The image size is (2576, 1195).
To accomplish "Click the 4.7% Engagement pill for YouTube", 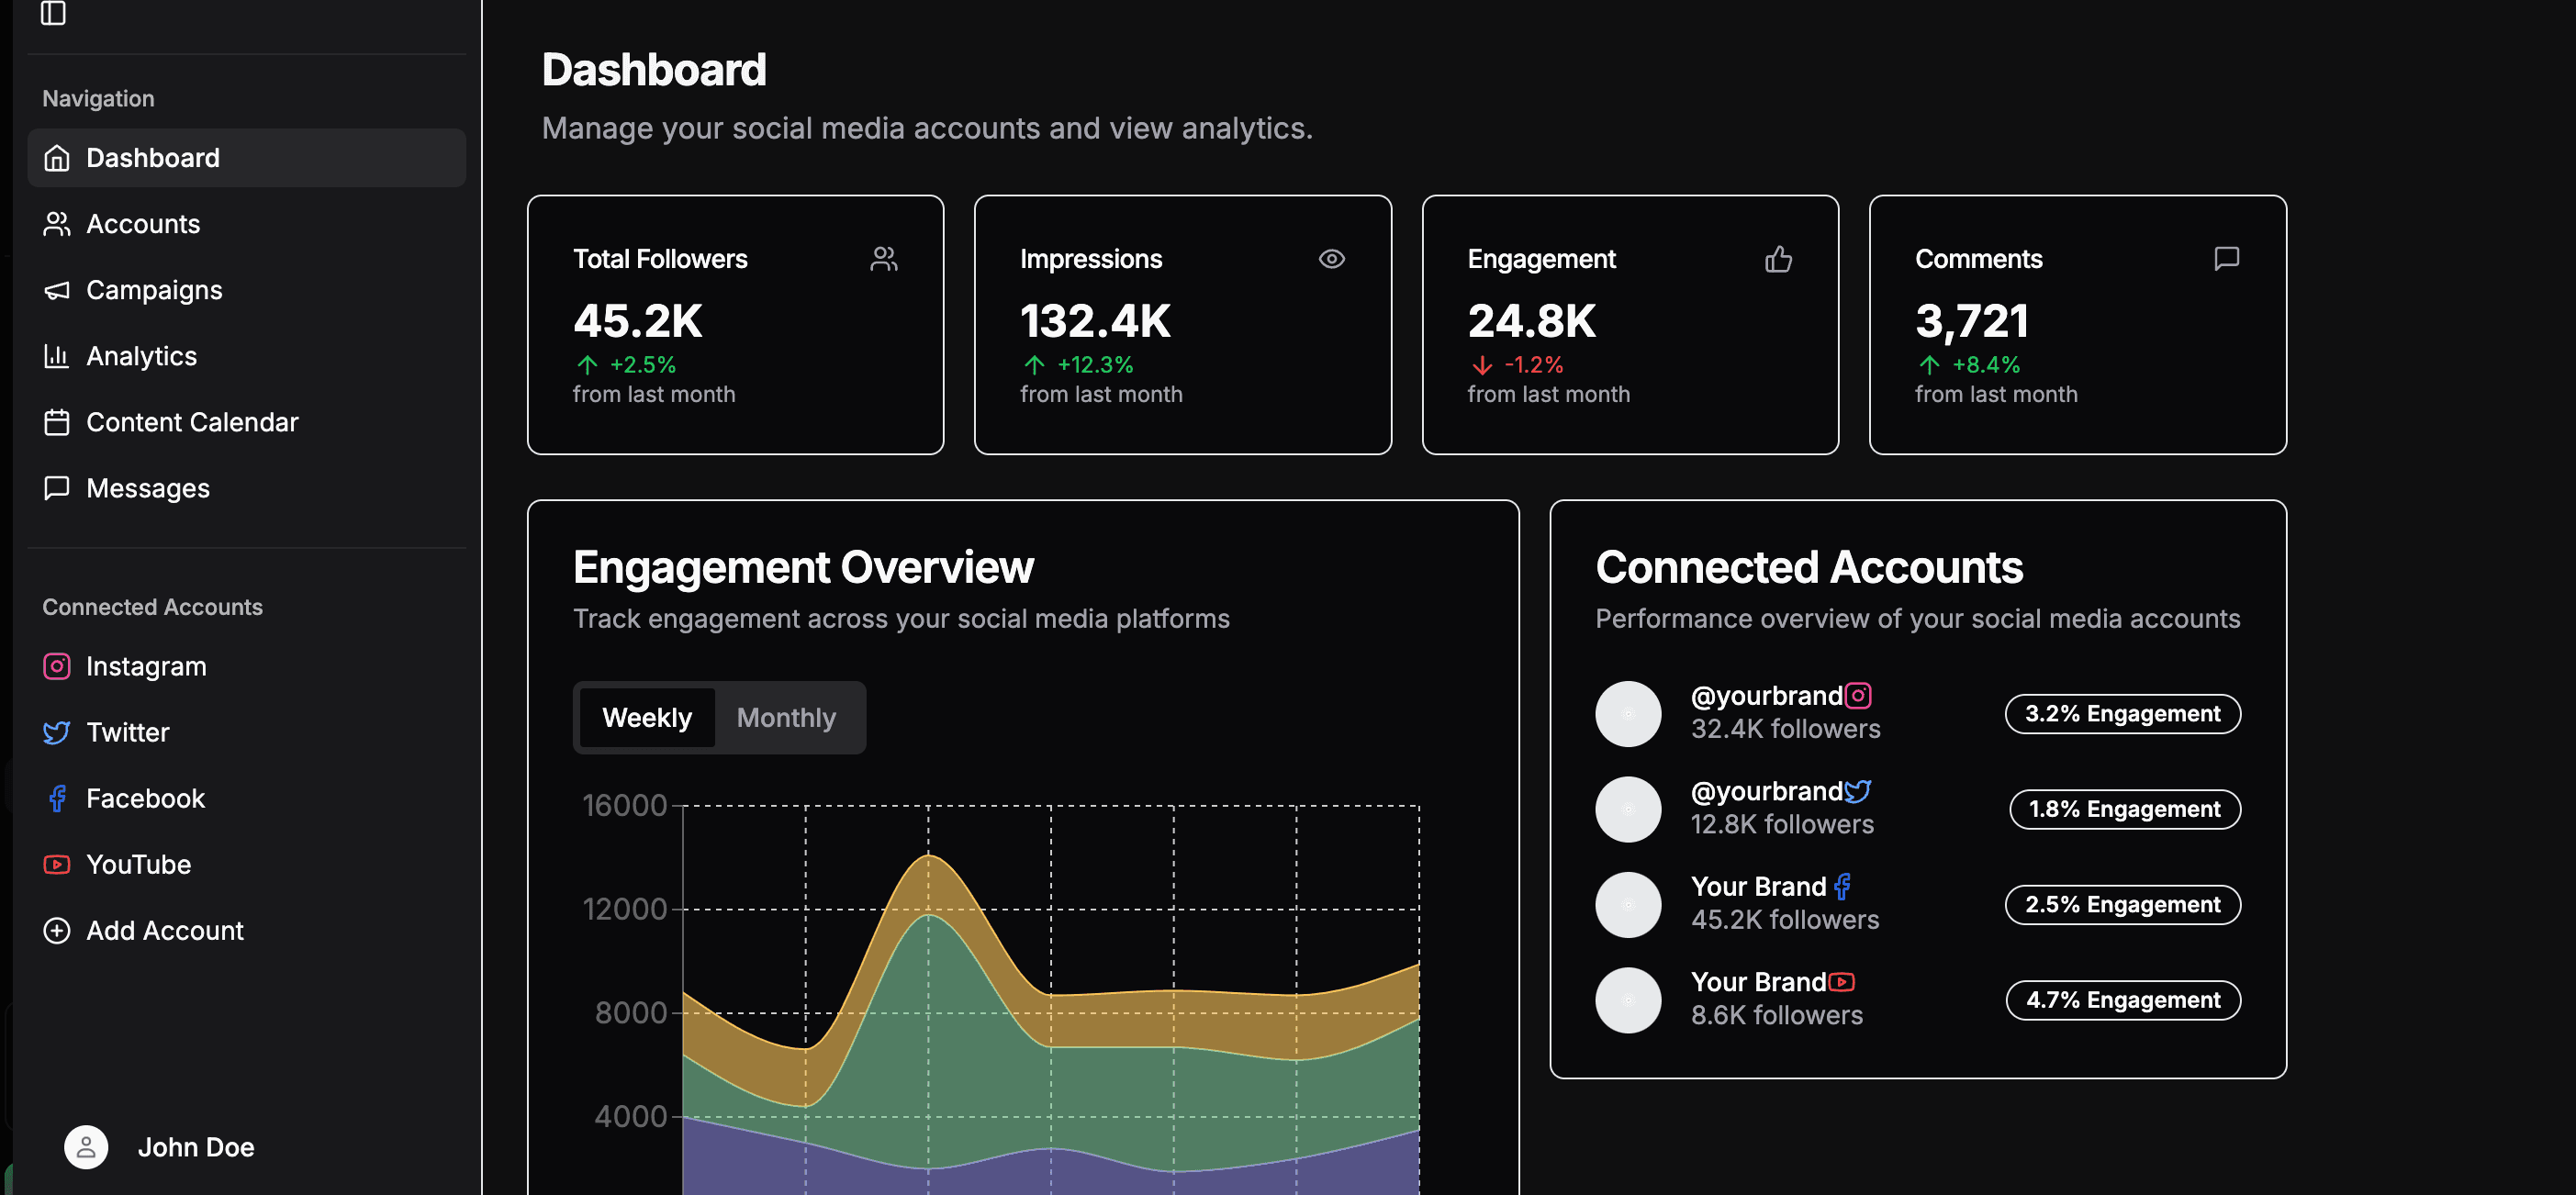I will pos(2122,999).
